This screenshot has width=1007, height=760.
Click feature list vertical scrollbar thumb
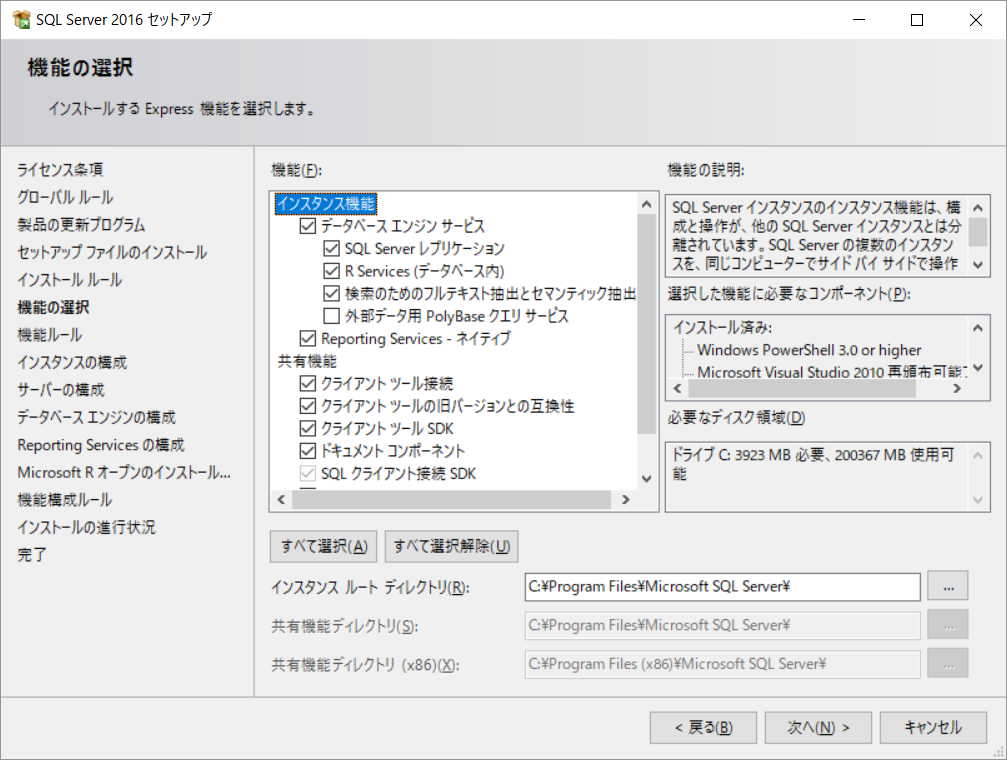[646, 324]
